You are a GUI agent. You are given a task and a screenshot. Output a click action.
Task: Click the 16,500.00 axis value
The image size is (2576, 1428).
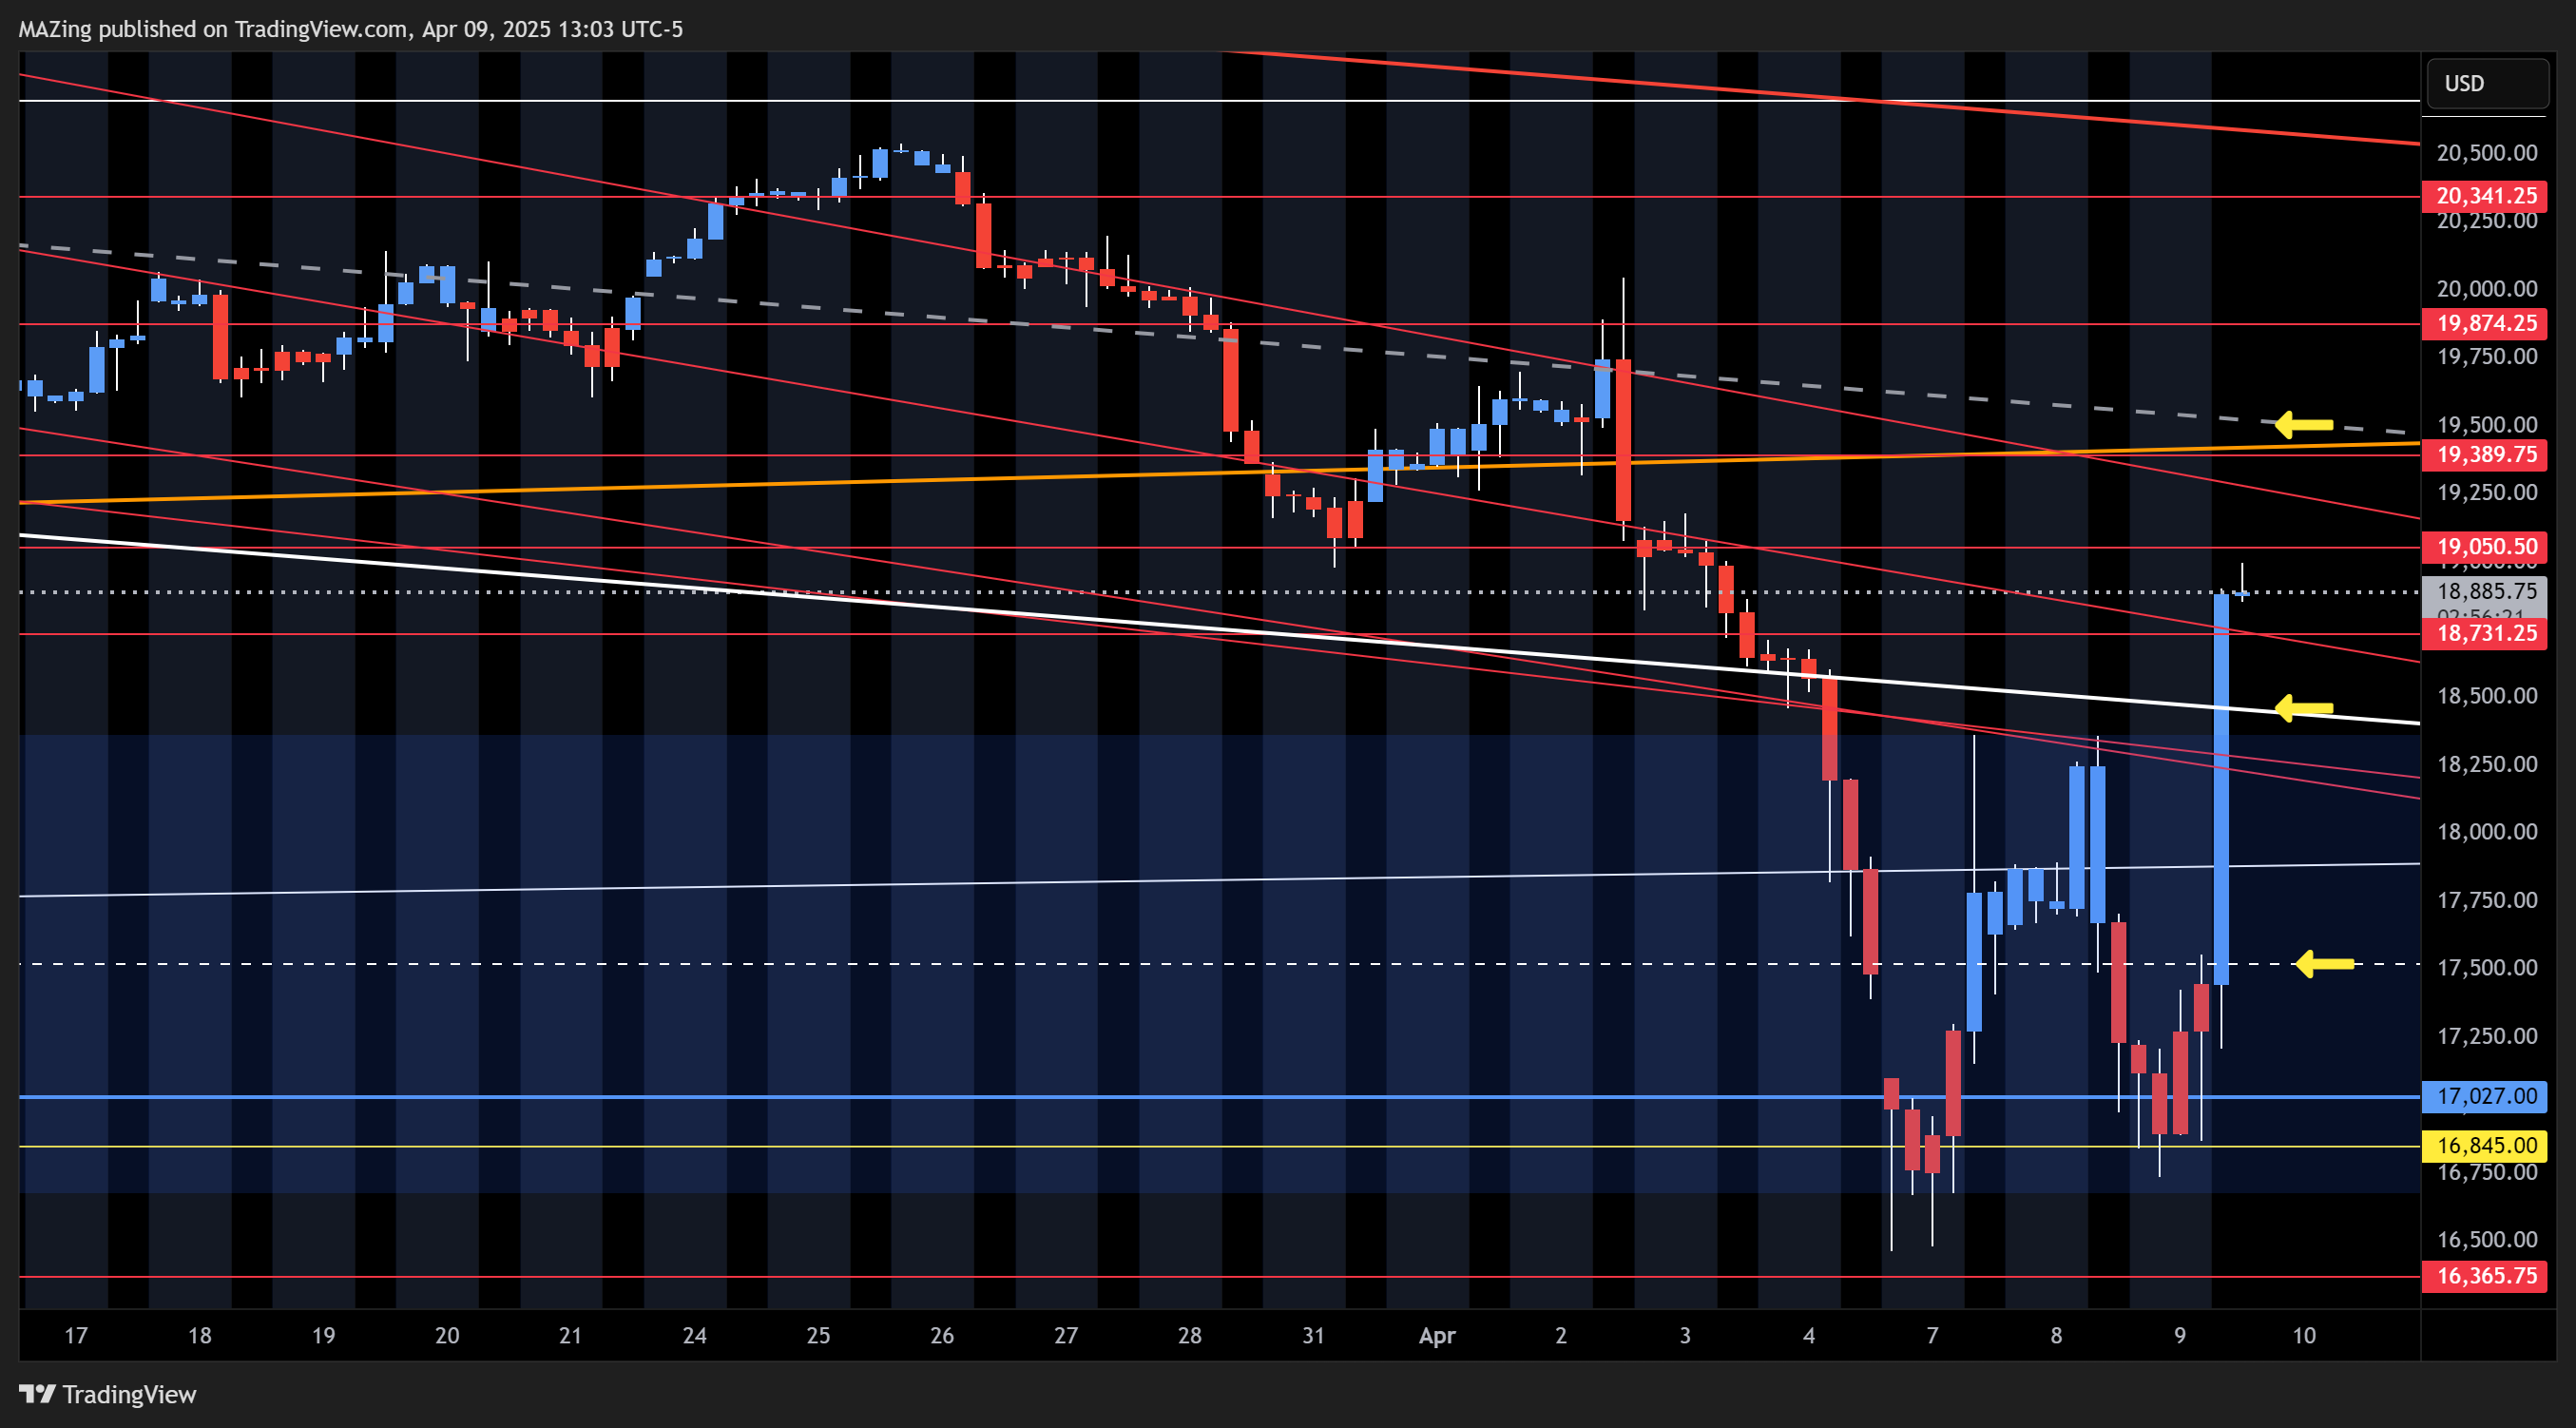click(2487, 1240)
